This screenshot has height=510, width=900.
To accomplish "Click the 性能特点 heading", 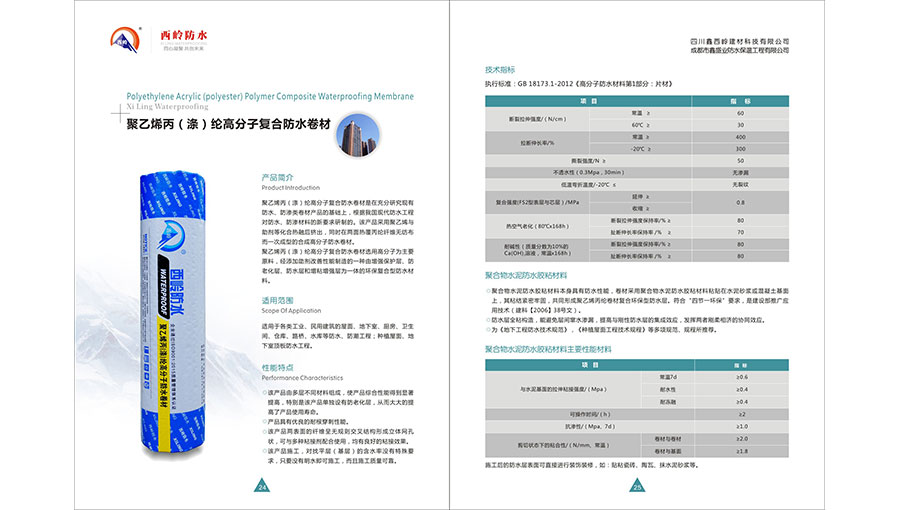I will 277,368.
